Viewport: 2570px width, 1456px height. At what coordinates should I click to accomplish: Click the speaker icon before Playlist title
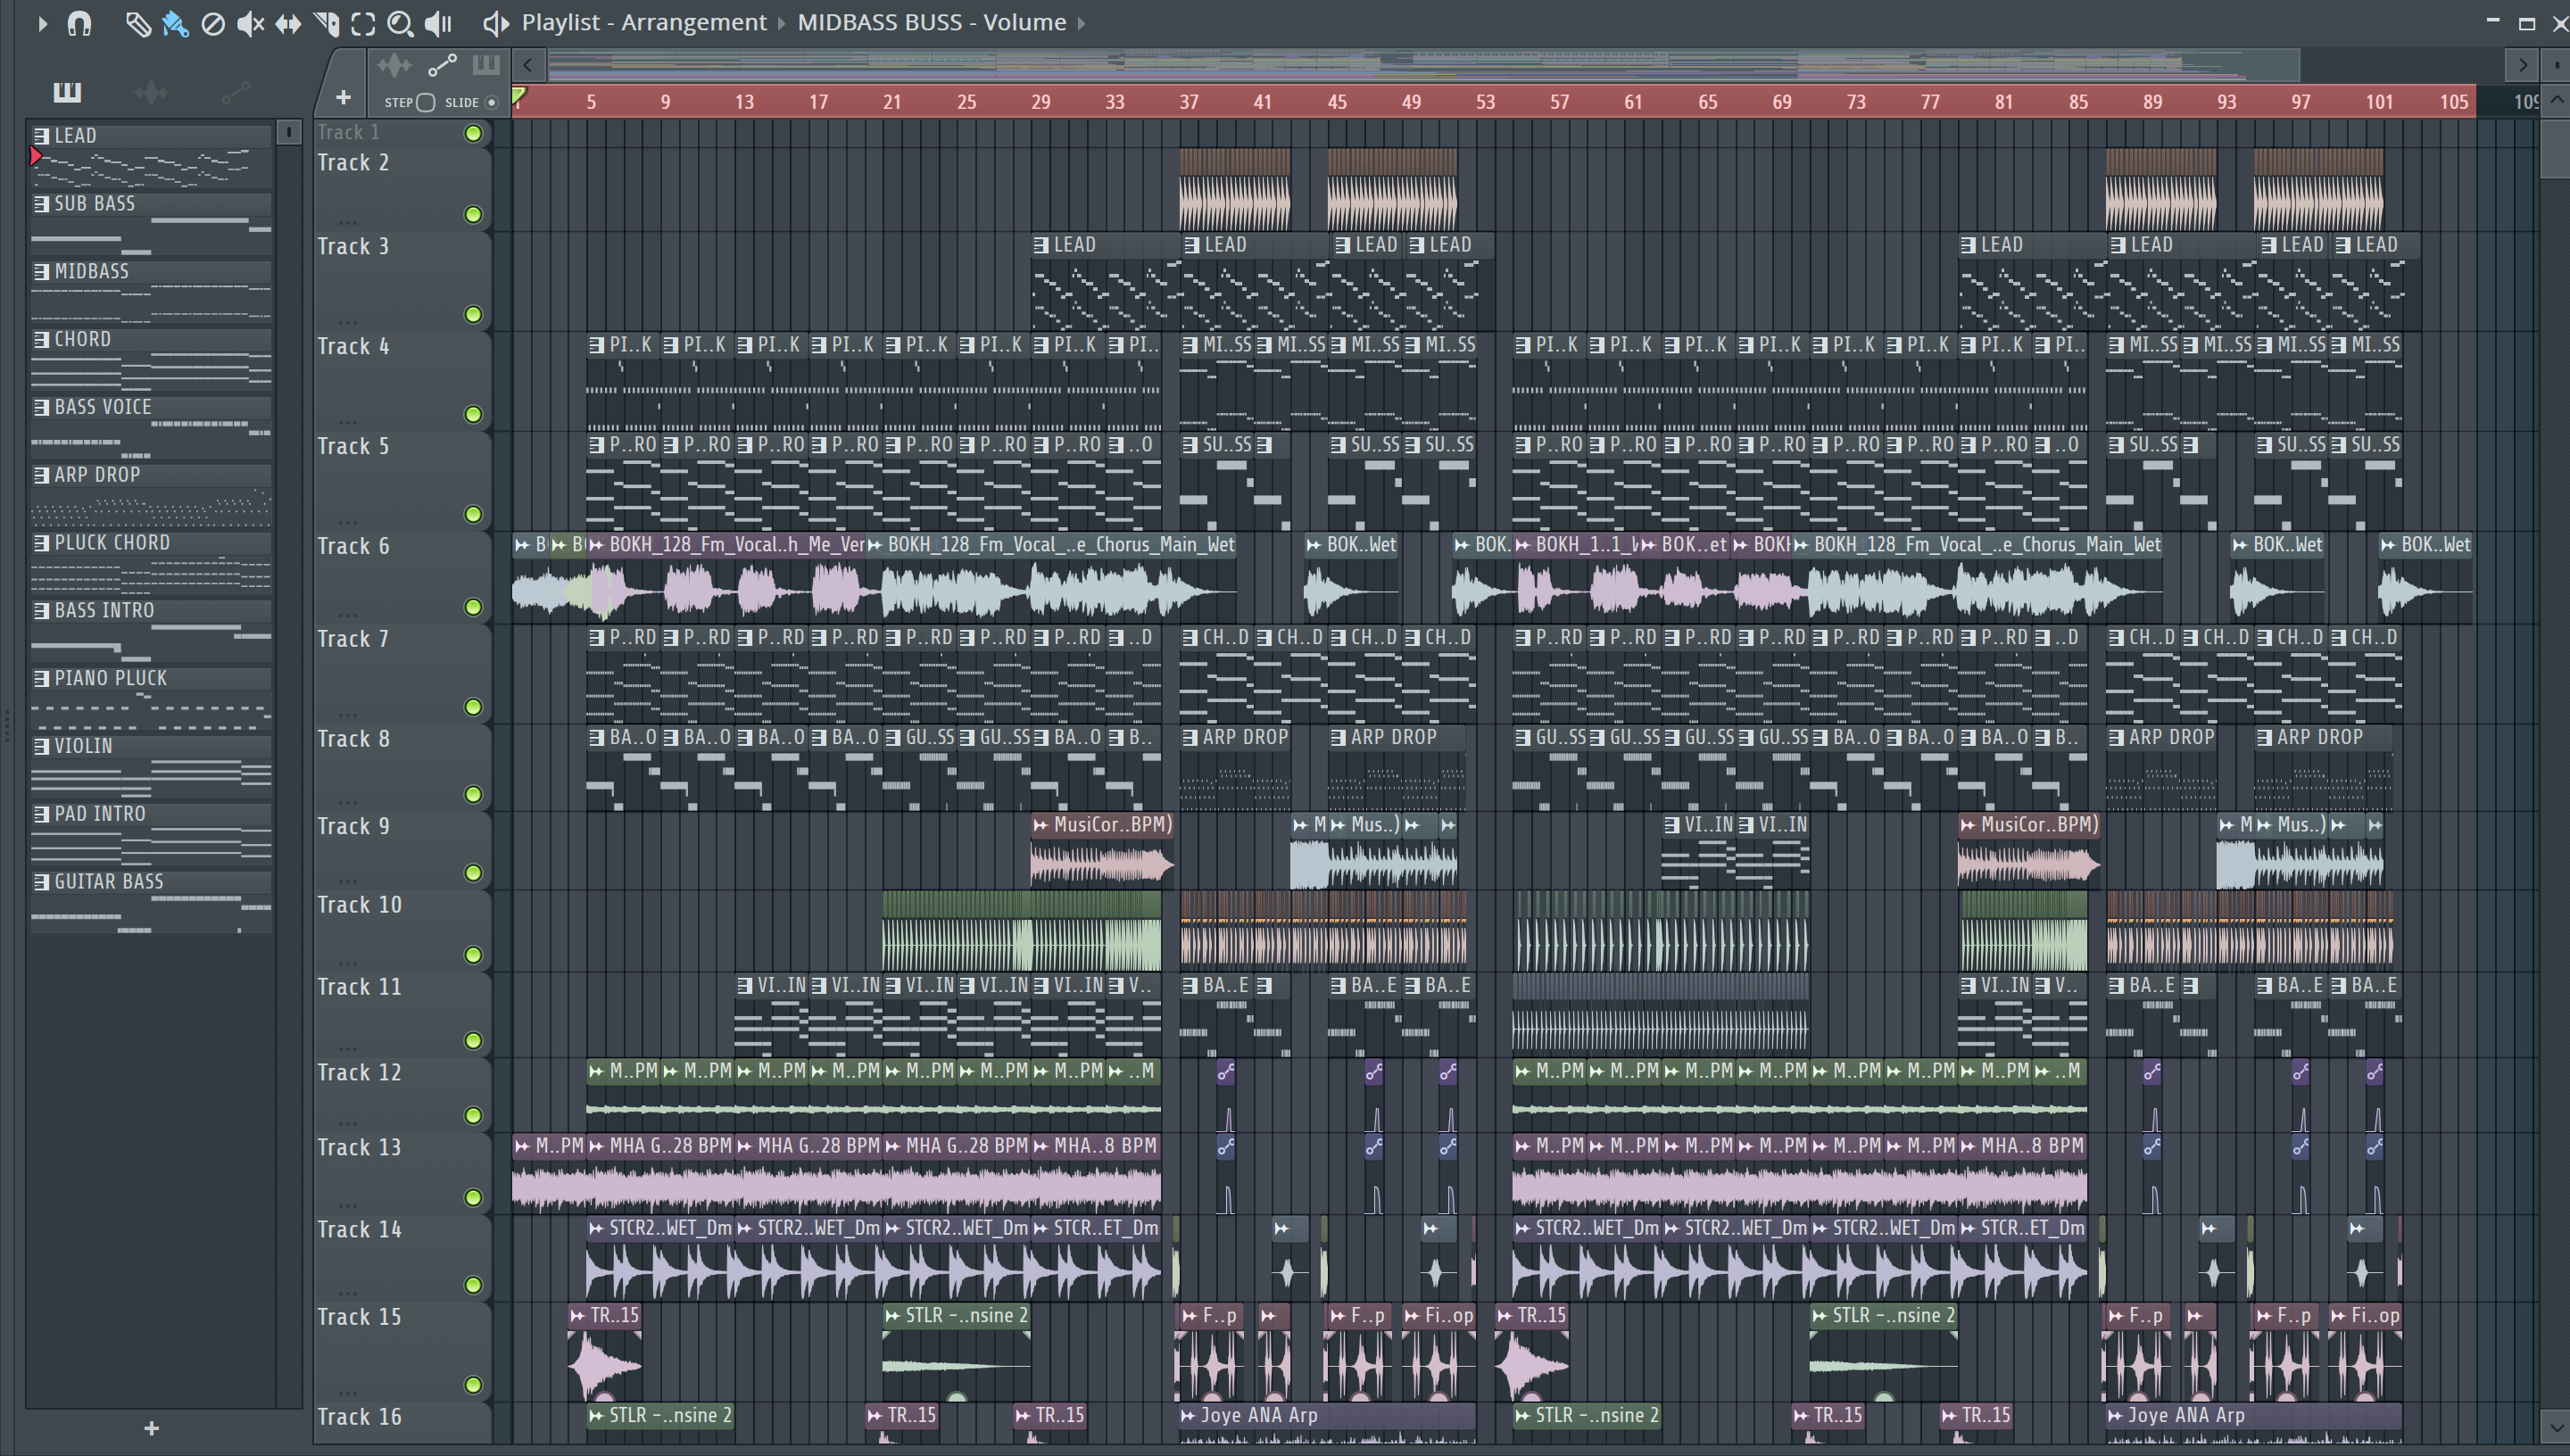tap(495, 23)
